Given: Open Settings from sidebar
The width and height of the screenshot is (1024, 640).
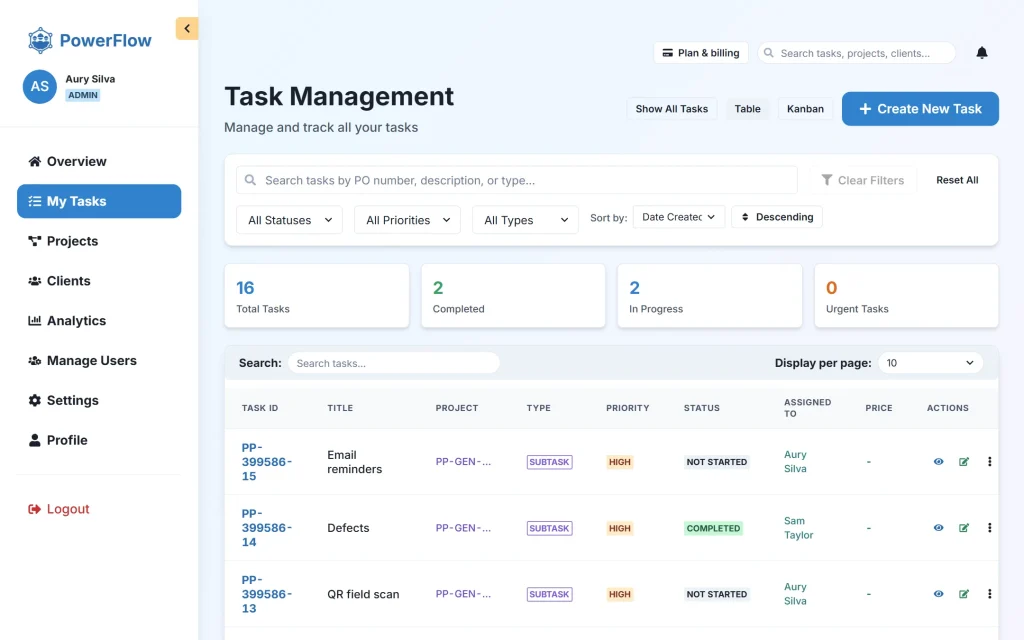Looking at the screenshot, I should [x=99, y=400].
